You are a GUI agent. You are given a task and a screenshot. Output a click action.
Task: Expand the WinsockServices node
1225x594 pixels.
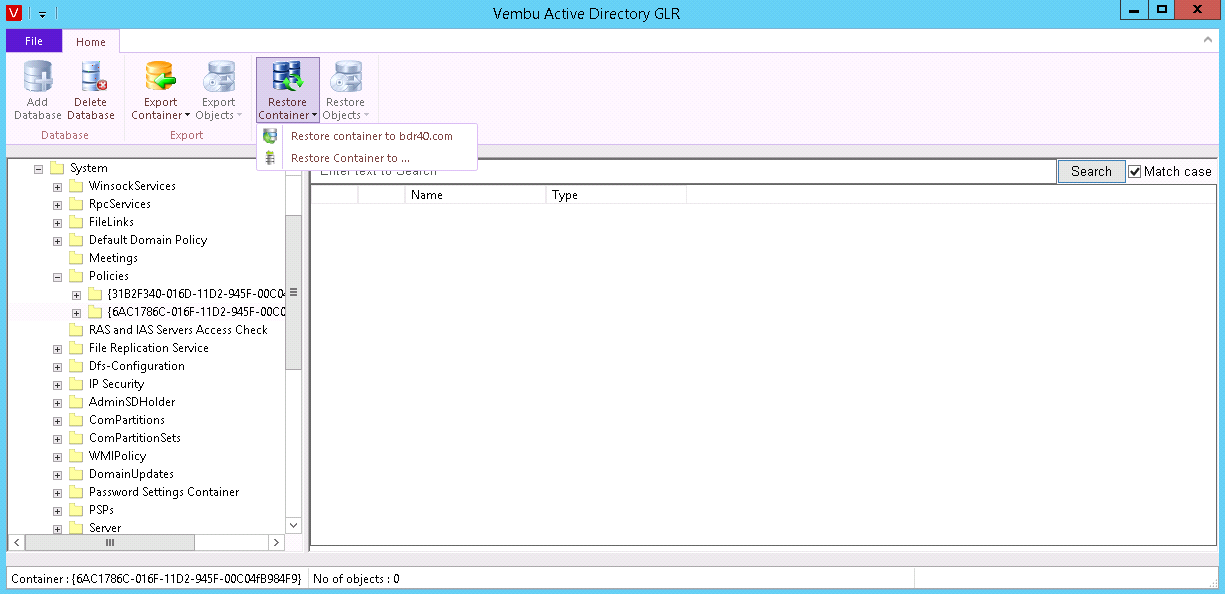pos(57,187)
